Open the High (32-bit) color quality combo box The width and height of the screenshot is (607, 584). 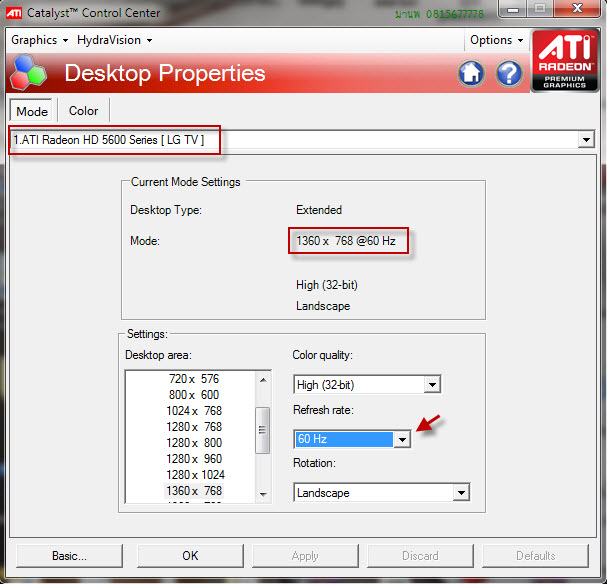coord(367,385)
